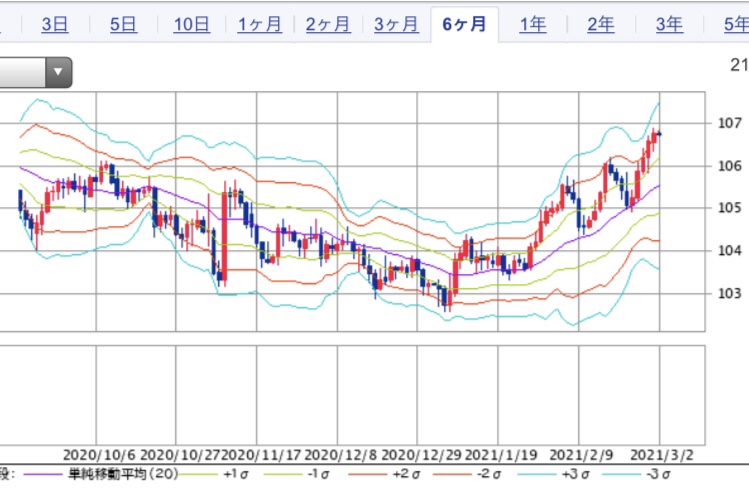Select the 5日 time range tab

[x=123, y=24]
